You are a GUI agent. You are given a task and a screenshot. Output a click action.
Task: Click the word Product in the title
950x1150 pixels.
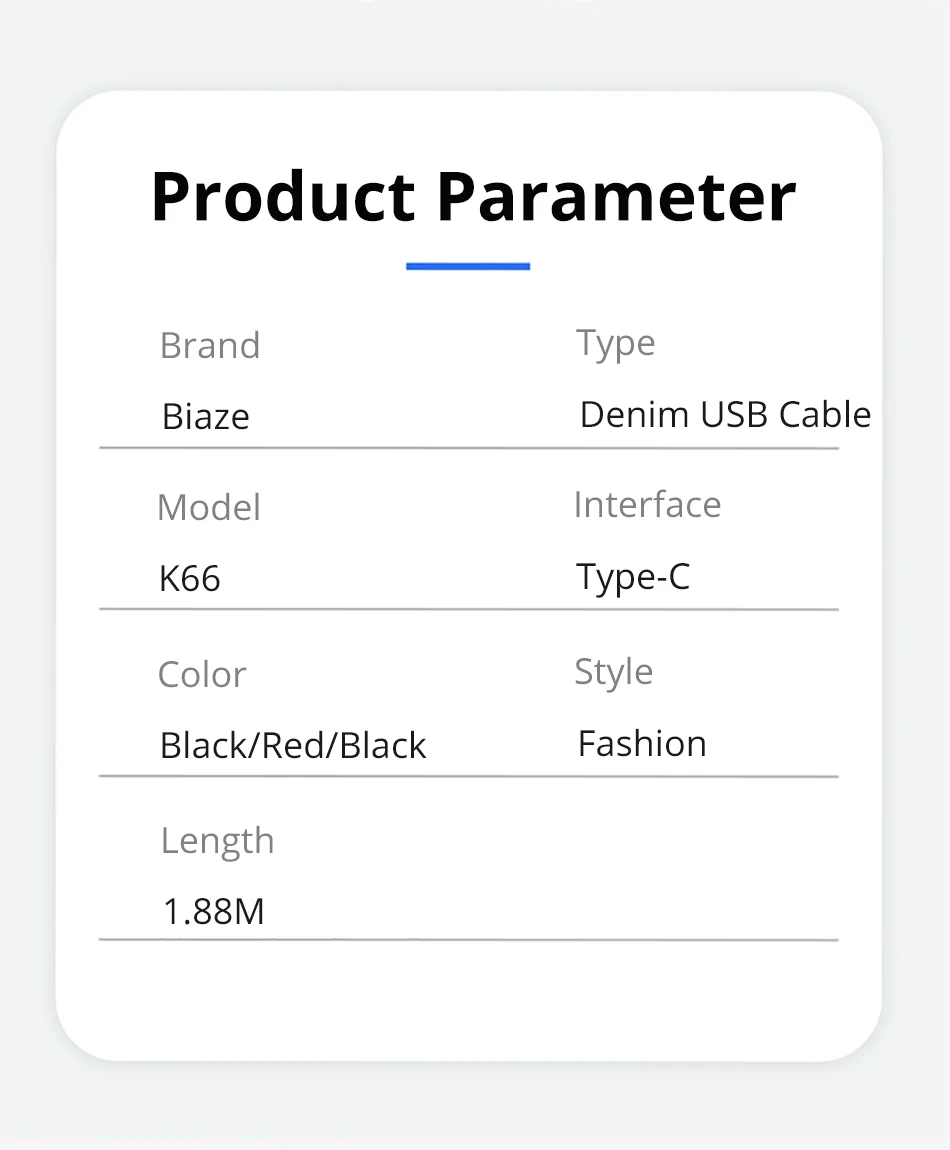[283, 197]
